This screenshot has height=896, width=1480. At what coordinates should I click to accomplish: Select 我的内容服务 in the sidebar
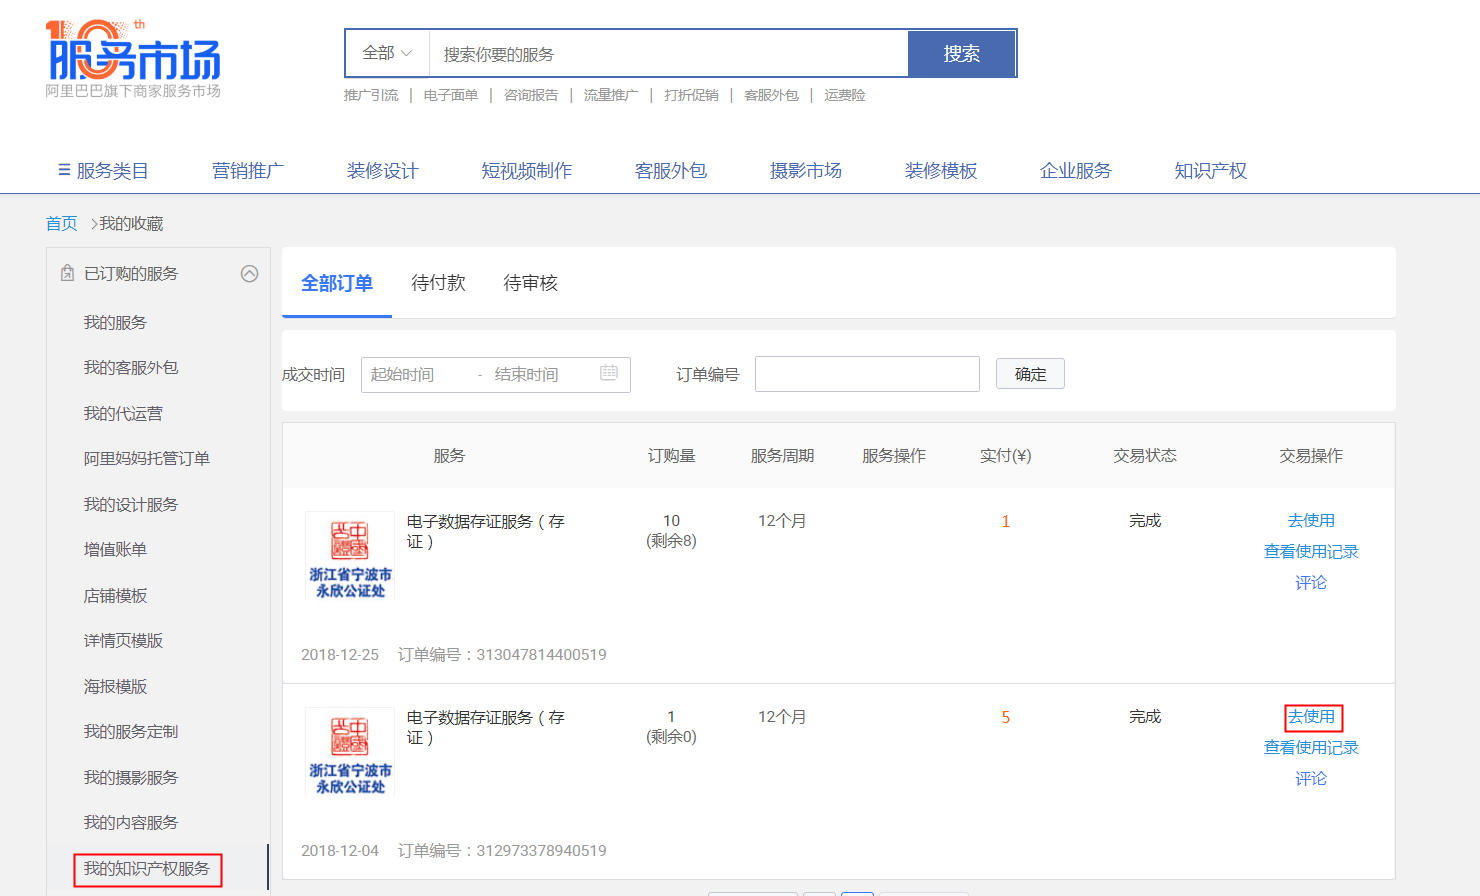[x=131, y=822]
